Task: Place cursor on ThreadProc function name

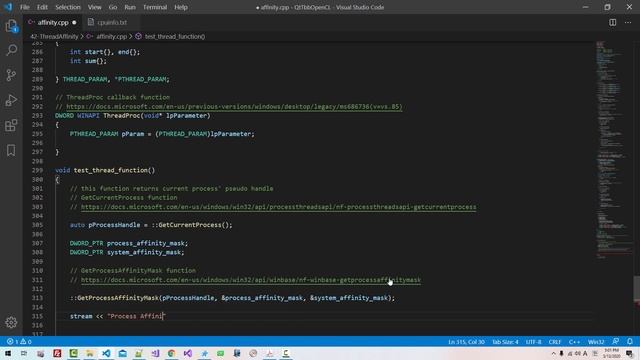Action: [121, 116]
